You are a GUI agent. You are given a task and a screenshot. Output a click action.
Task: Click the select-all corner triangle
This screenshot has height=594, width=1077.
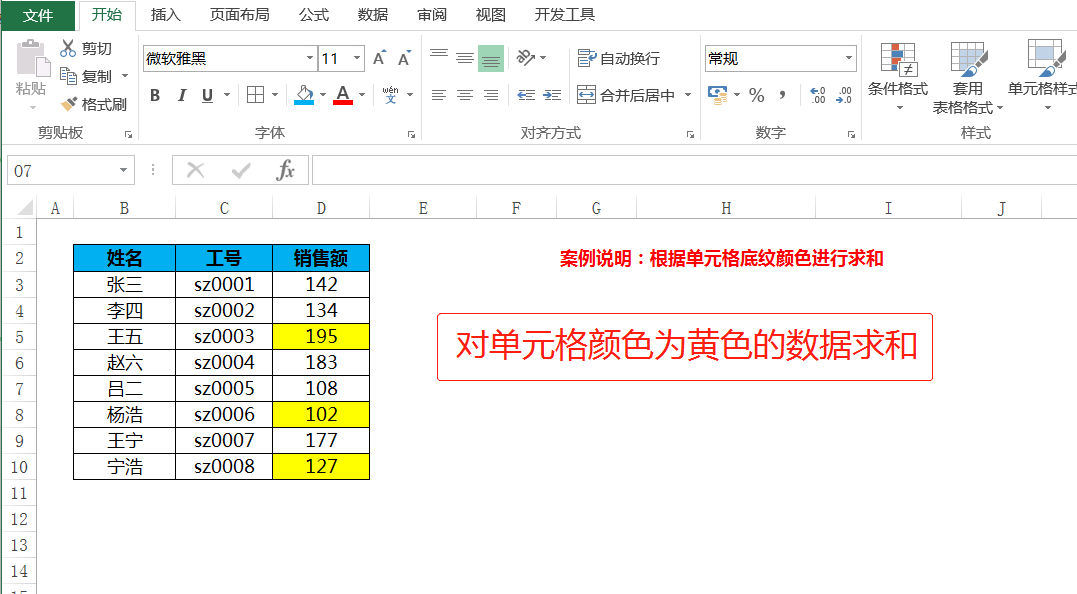[x=25, y=207]
